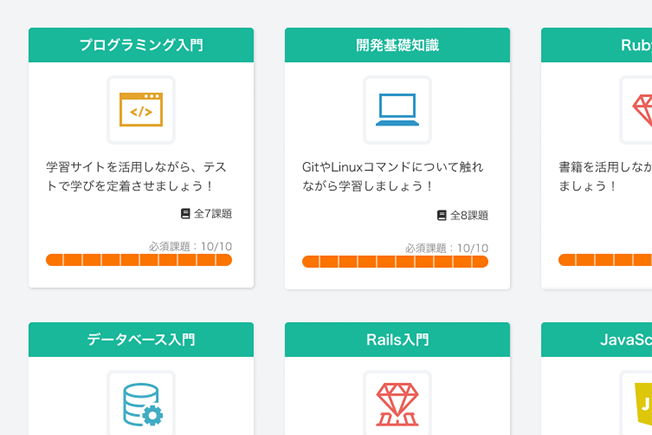Click the 開発基礎知識 orange progress bar
The height and width of the screenshot is (435, 652).
coord(395,262)
